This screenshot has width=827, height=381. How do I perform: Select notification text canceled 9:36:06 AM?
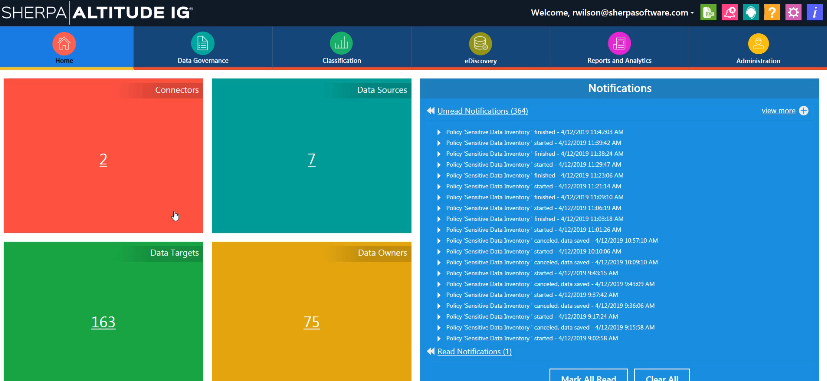pyautogui.click(x=550, y=306)
